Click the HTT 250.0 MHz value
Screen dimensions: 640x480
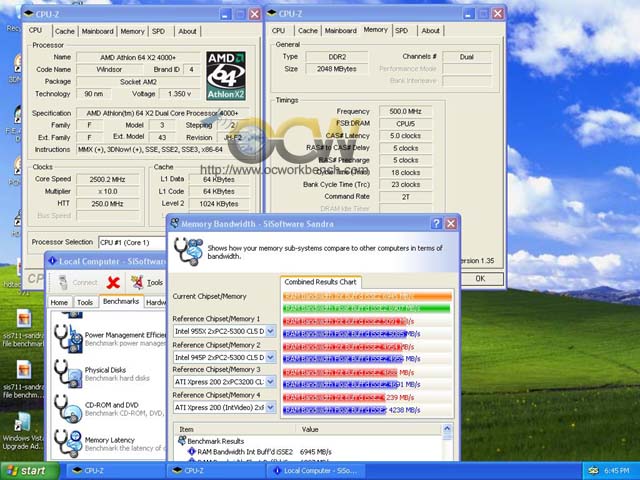pos(107,204)
